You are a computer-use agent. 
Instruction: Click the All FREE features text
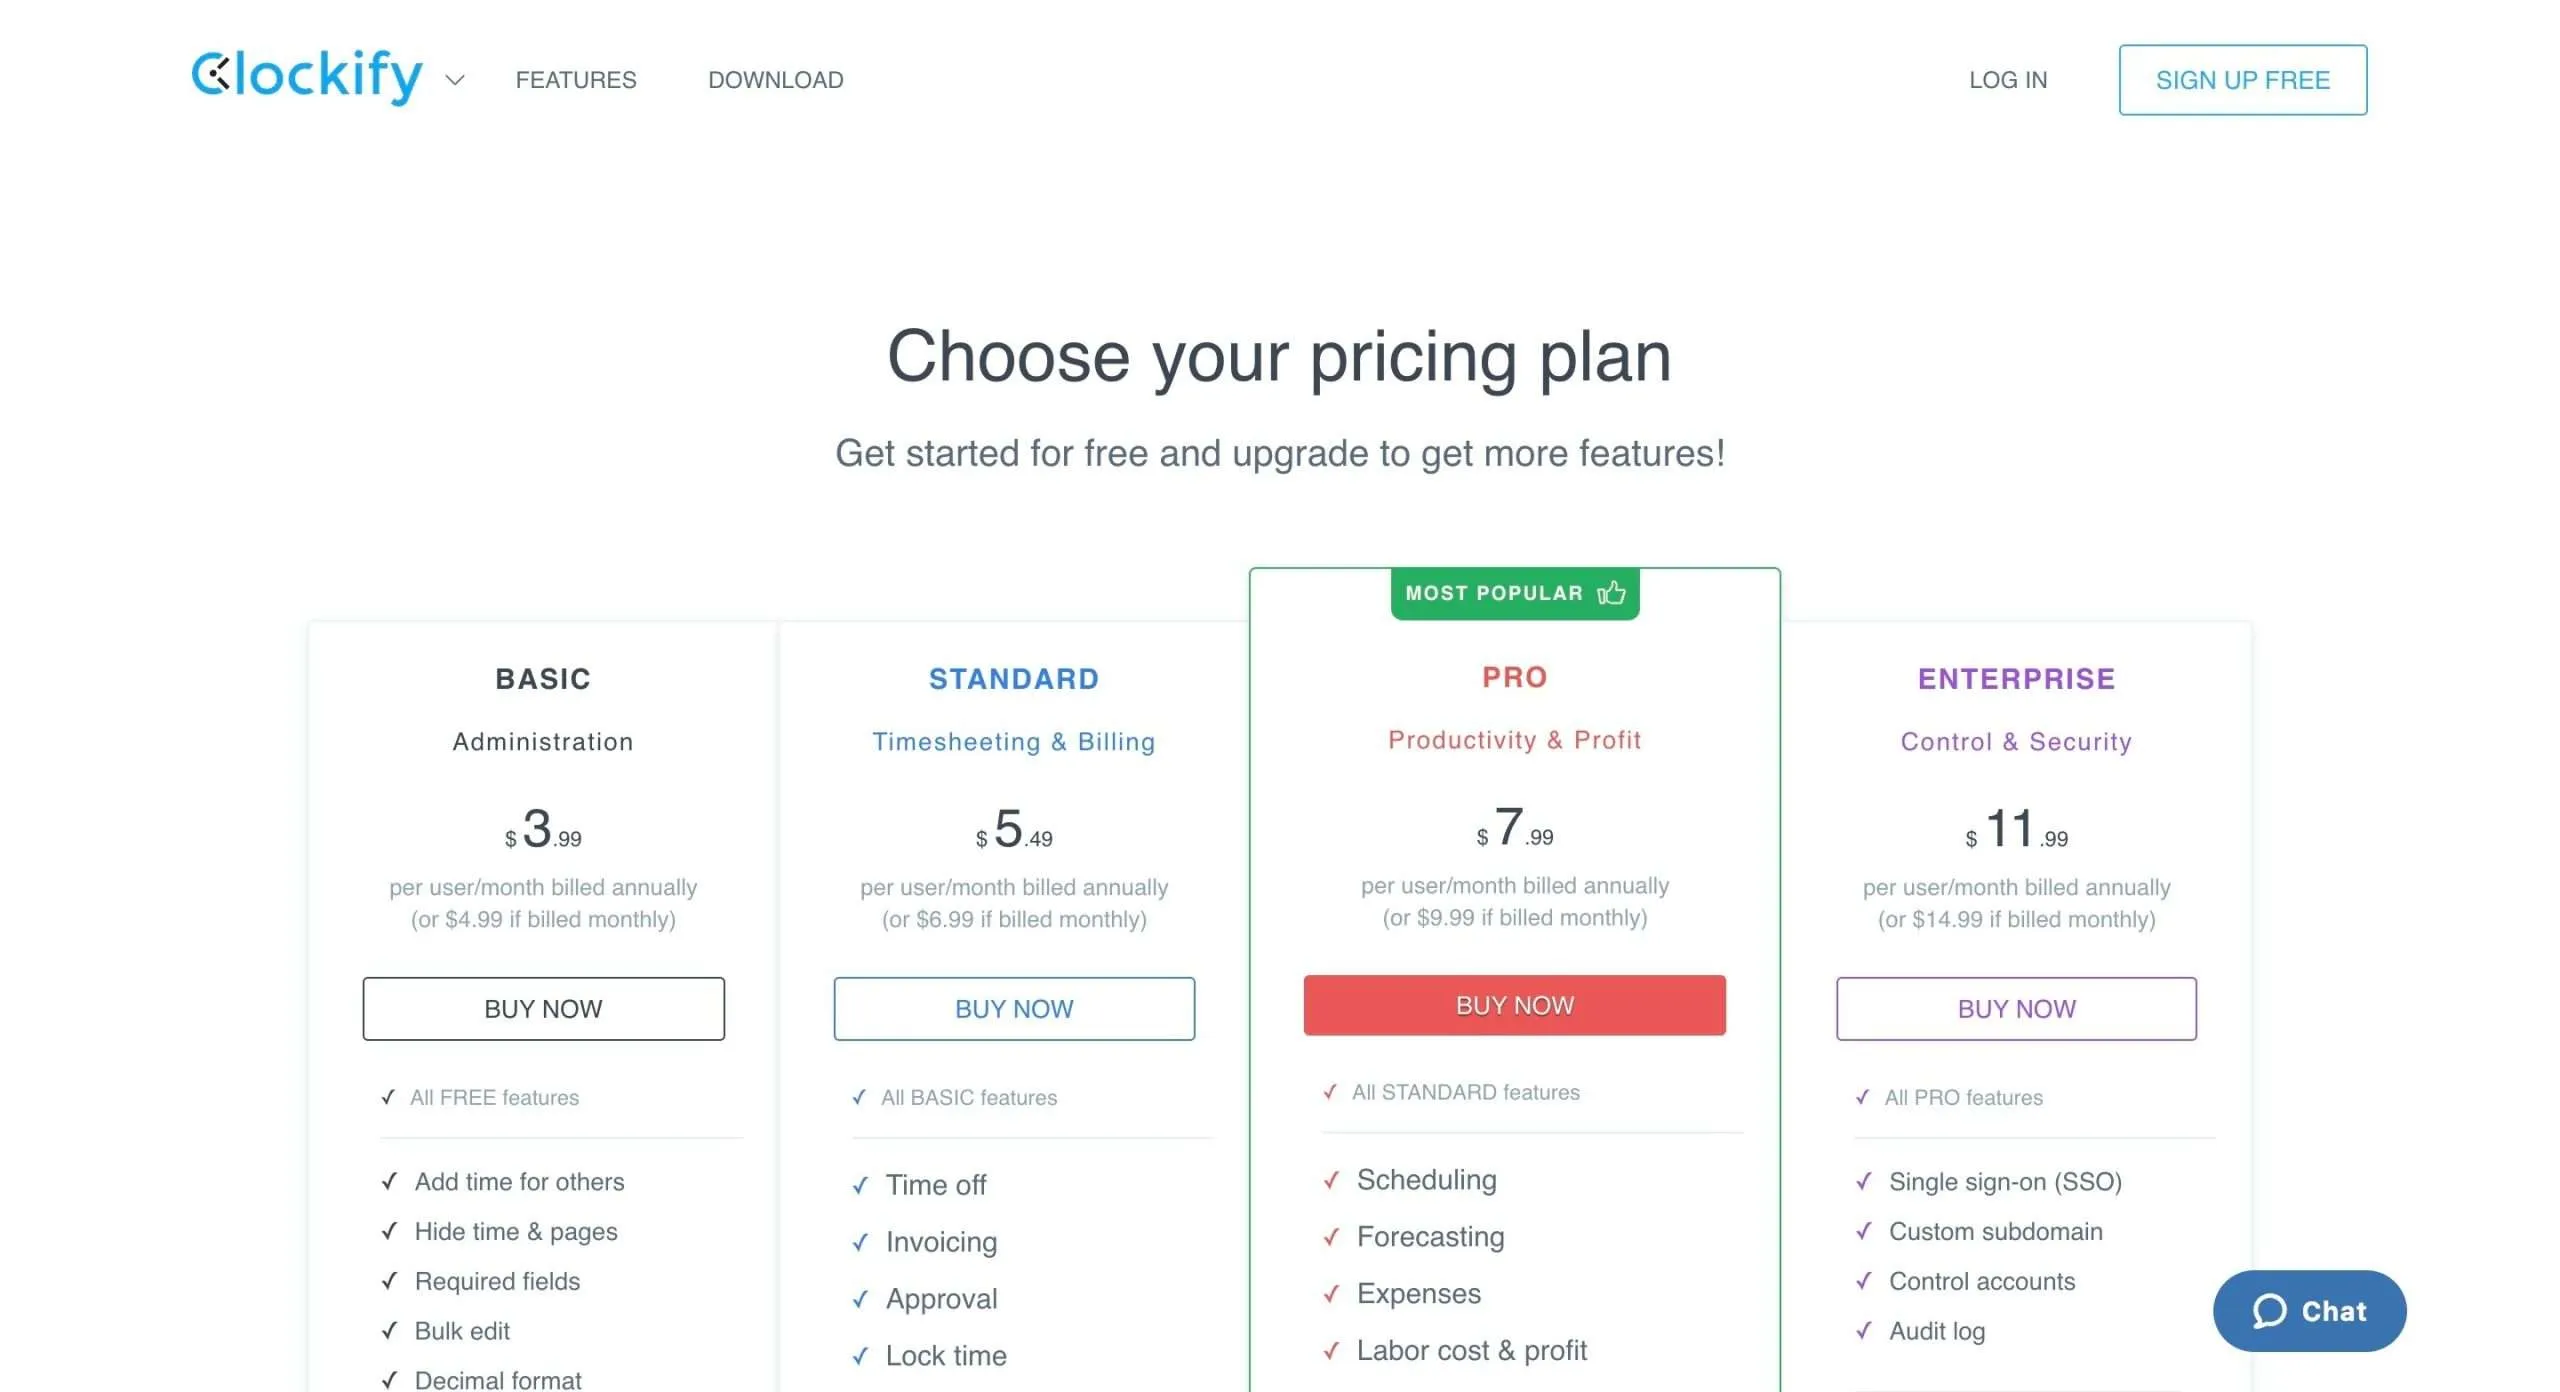pyautogui.click(x=494, y=1097)
